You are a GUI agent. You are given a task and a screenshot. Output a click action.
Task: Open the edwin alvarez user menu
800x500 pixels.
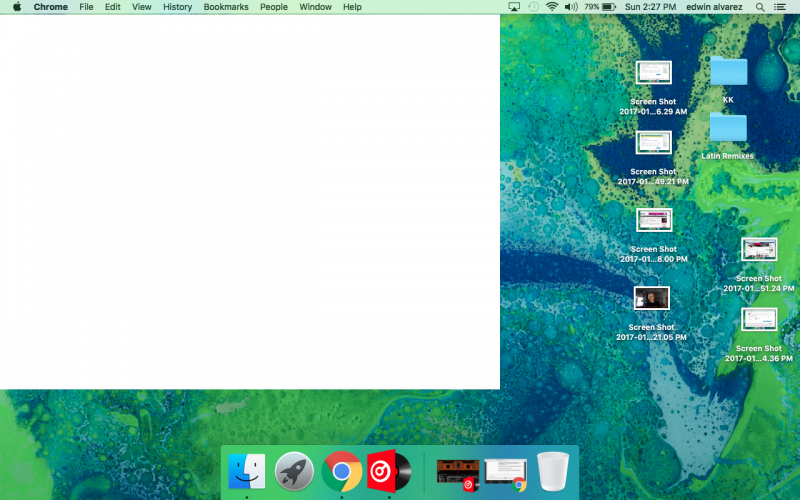714,7
